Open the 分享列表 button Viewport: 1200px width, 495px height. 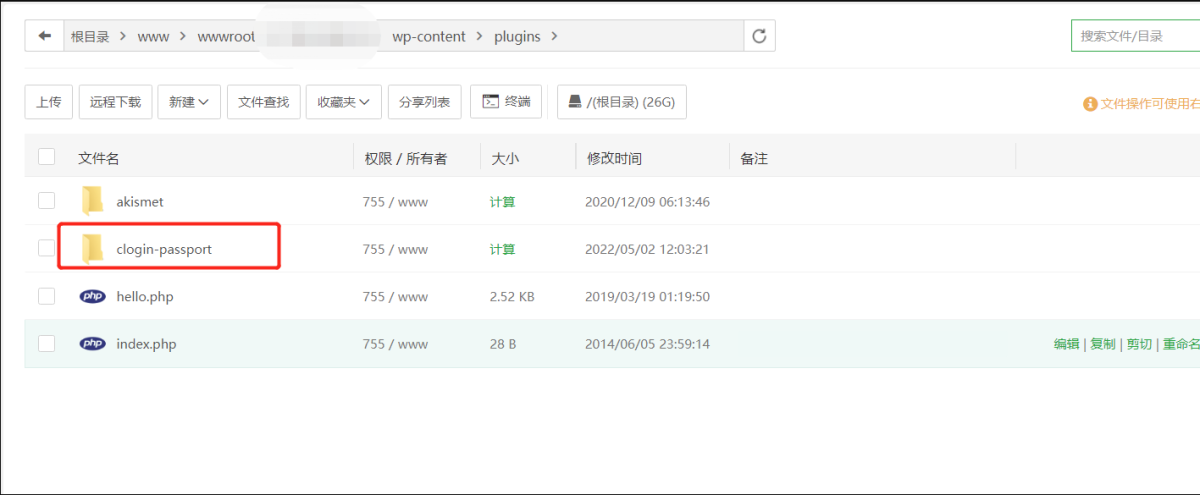tap(424, 102)
